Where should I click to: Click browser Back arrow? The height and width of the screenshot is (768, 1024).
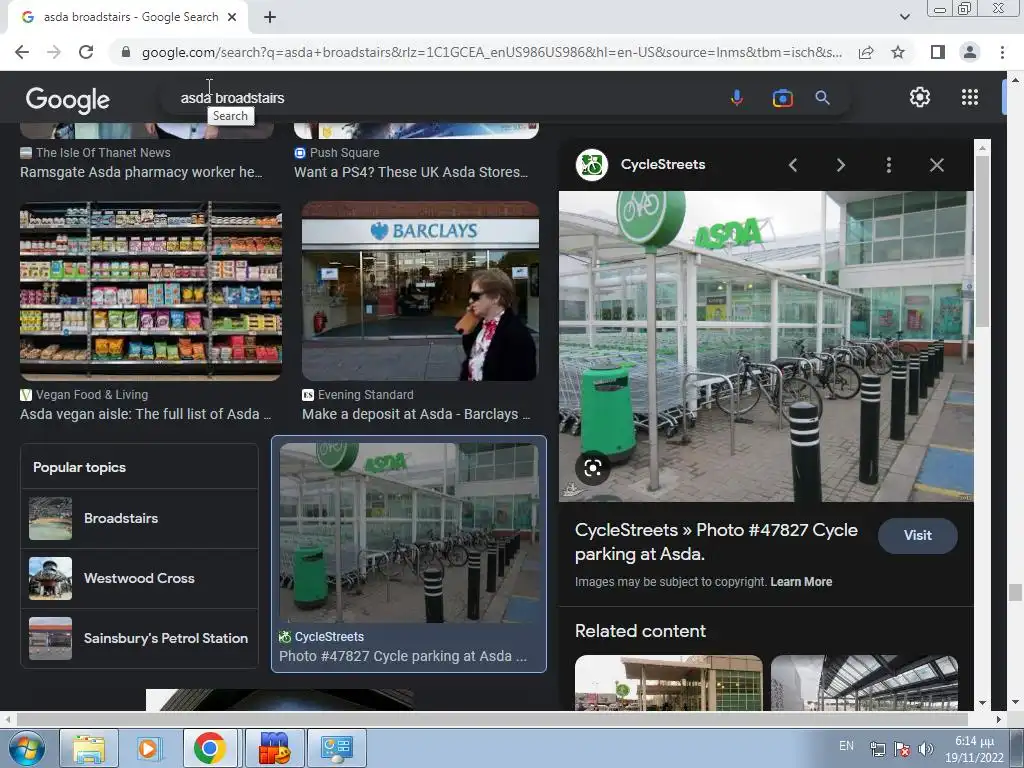pyautogui.click(x=22, y=52)
